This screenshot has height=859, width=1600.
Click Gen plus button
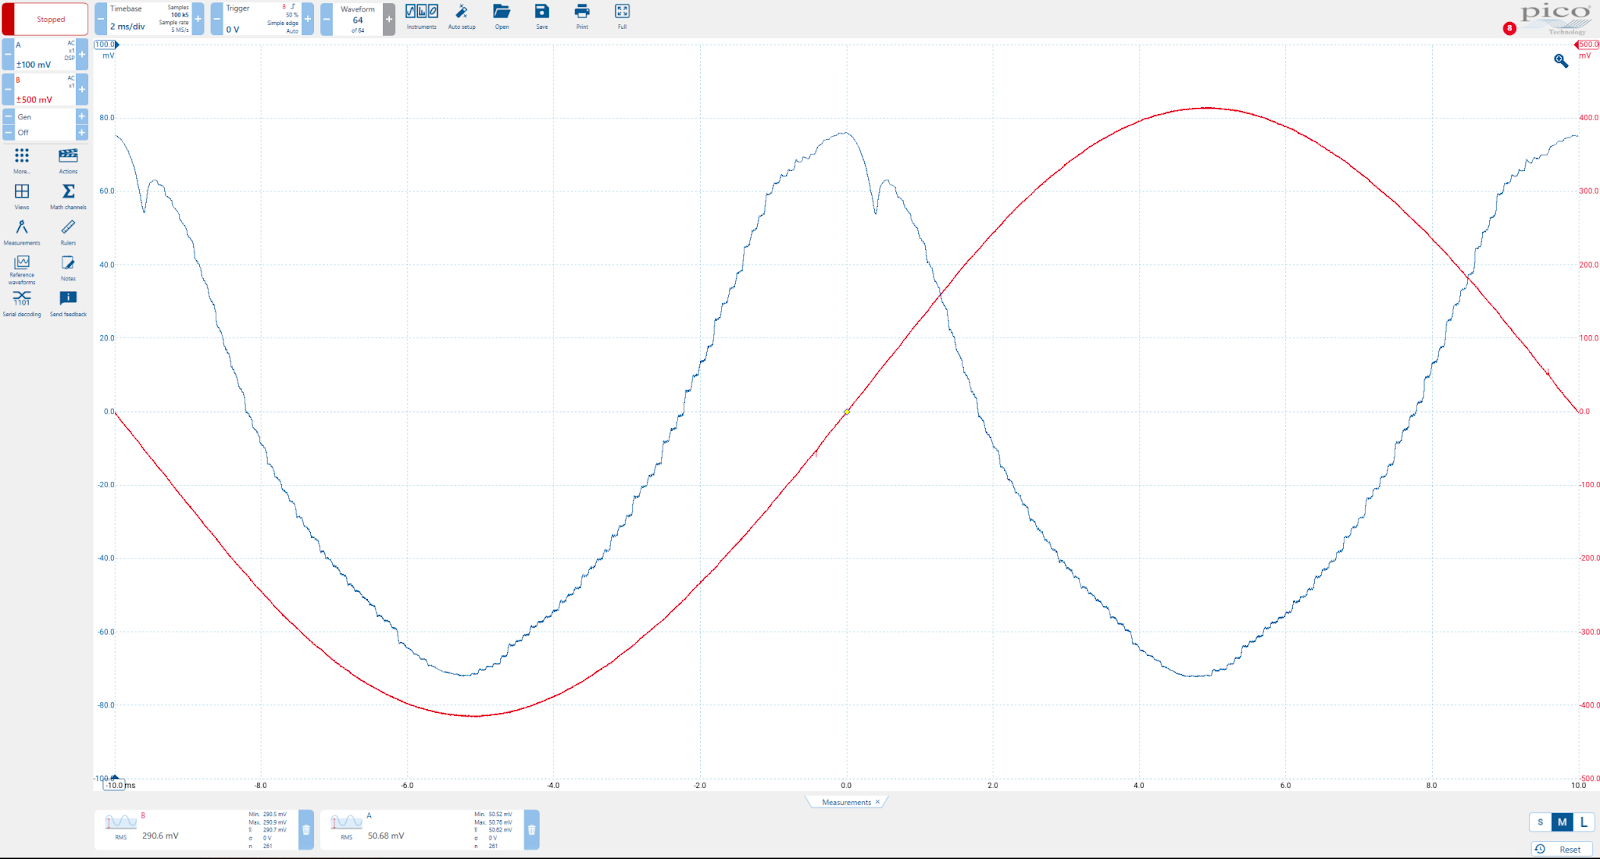(x=82, y=117)
